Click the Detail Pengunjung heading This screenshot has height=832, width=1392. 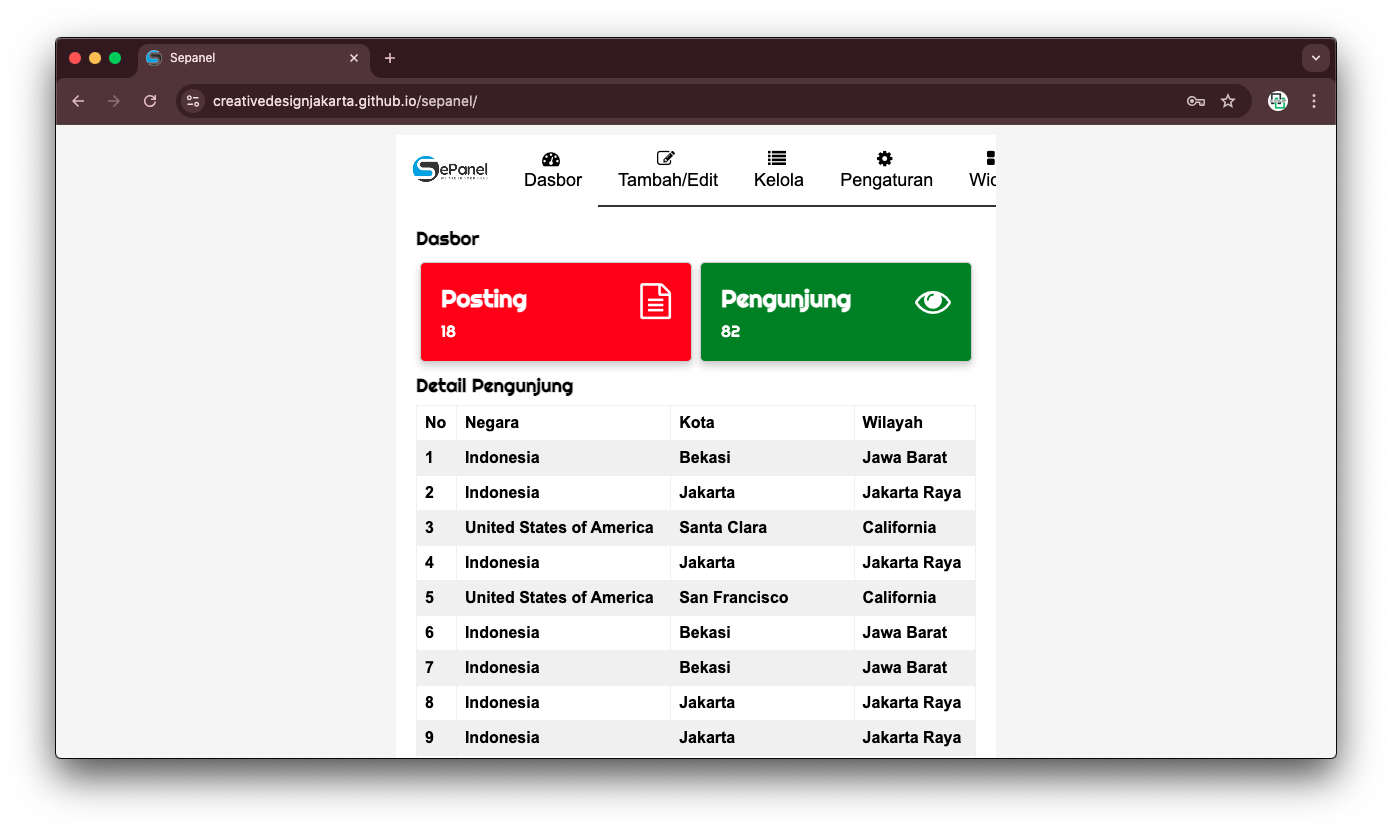tap(494, 386)
